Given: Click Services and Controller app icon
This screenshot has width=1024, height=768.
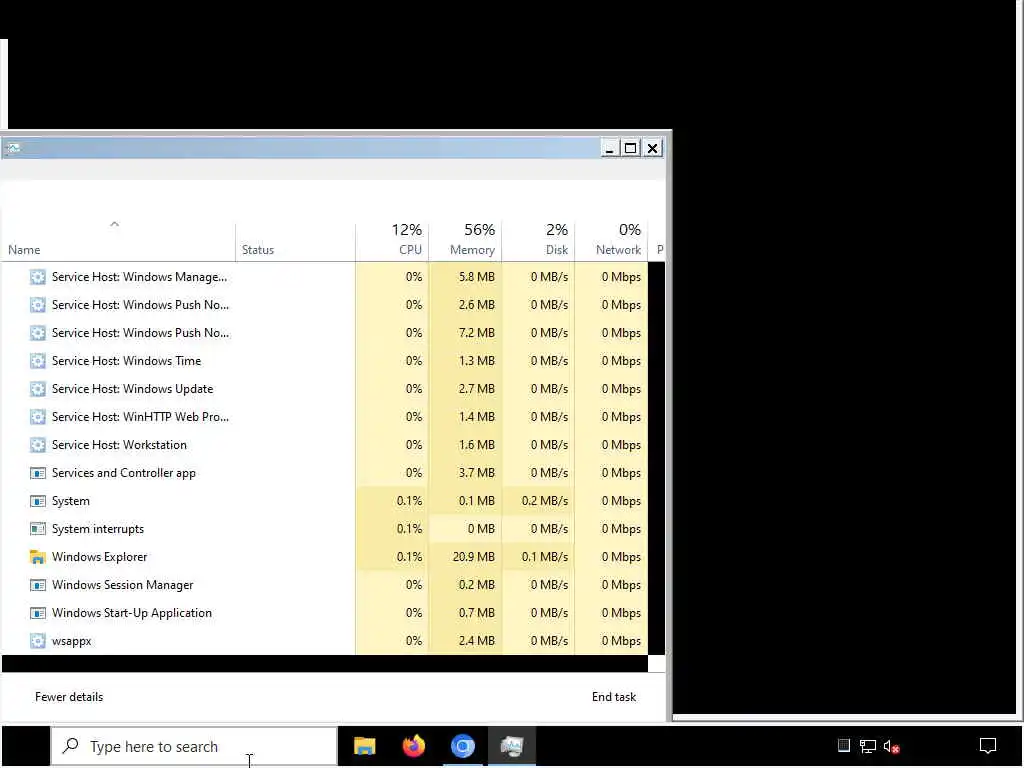Looking at the screenshot, I should tap(38, 473).
